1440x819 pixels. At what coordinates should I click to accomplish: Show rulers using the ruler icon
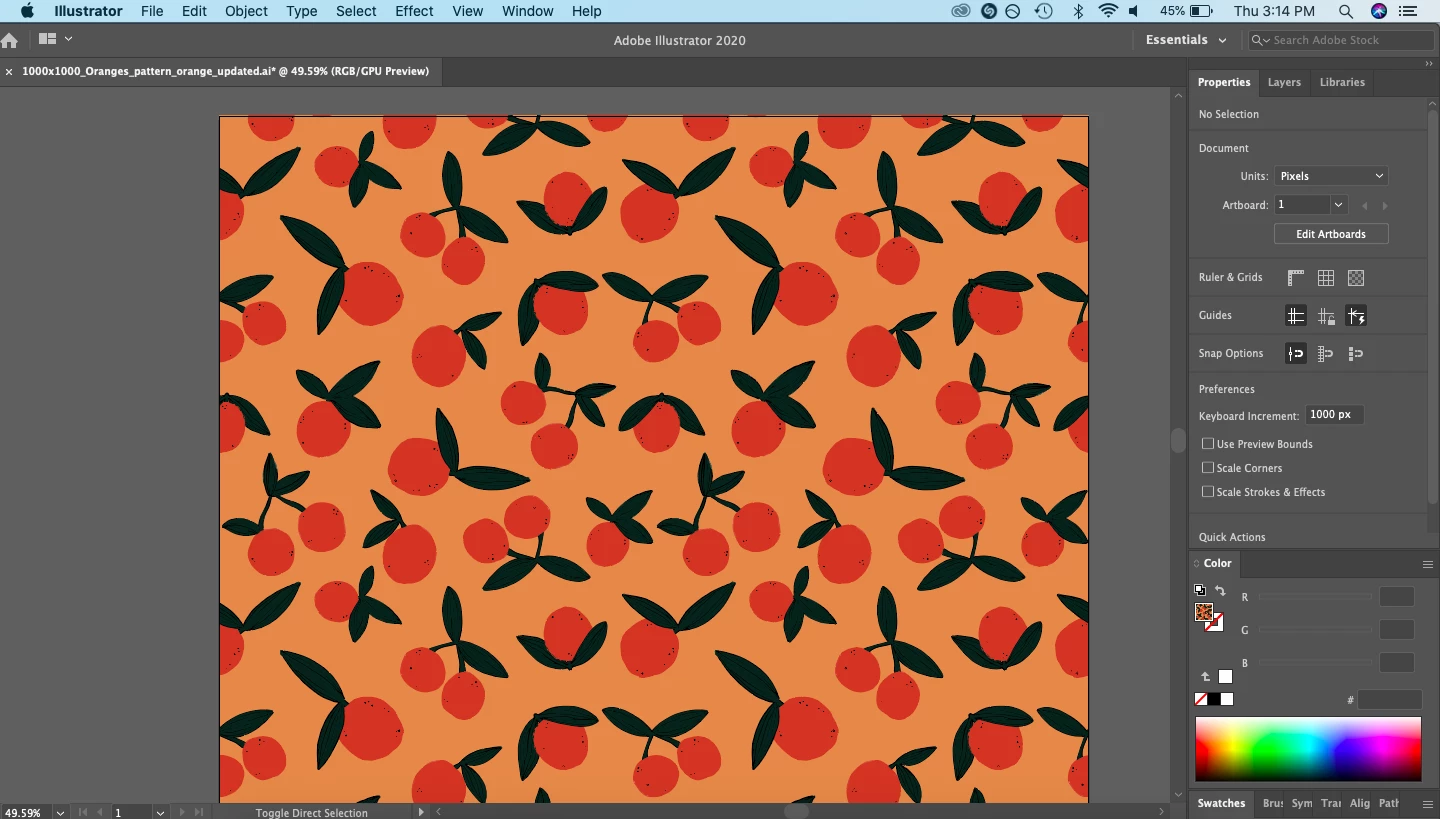tap(1296, 278)
